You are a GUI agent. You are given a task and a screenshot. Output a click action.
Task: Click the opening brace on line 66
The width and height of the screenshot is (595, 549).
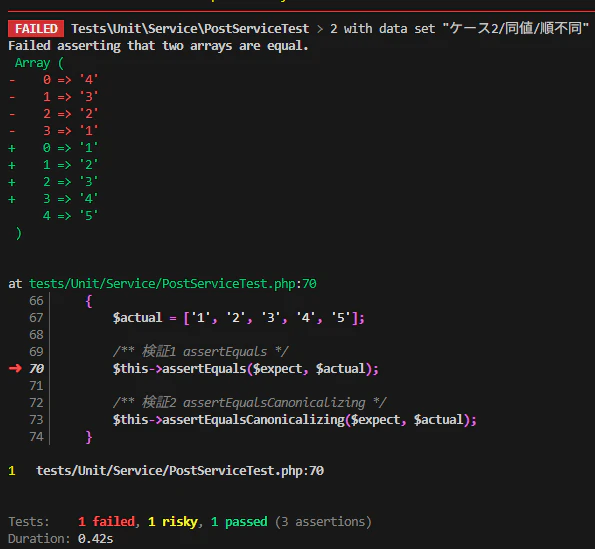click(x=89, y=301)
